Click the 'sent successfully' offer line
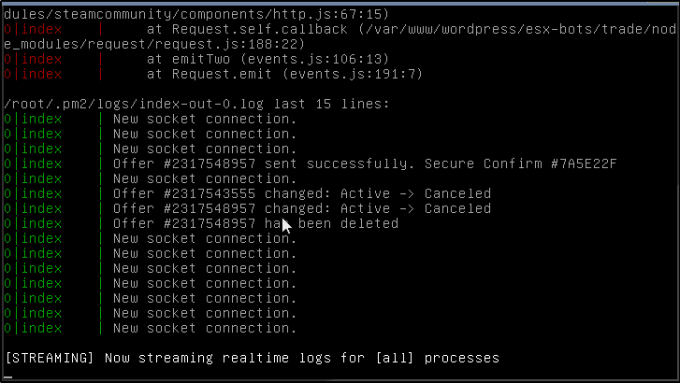 (x=365, y=164)
